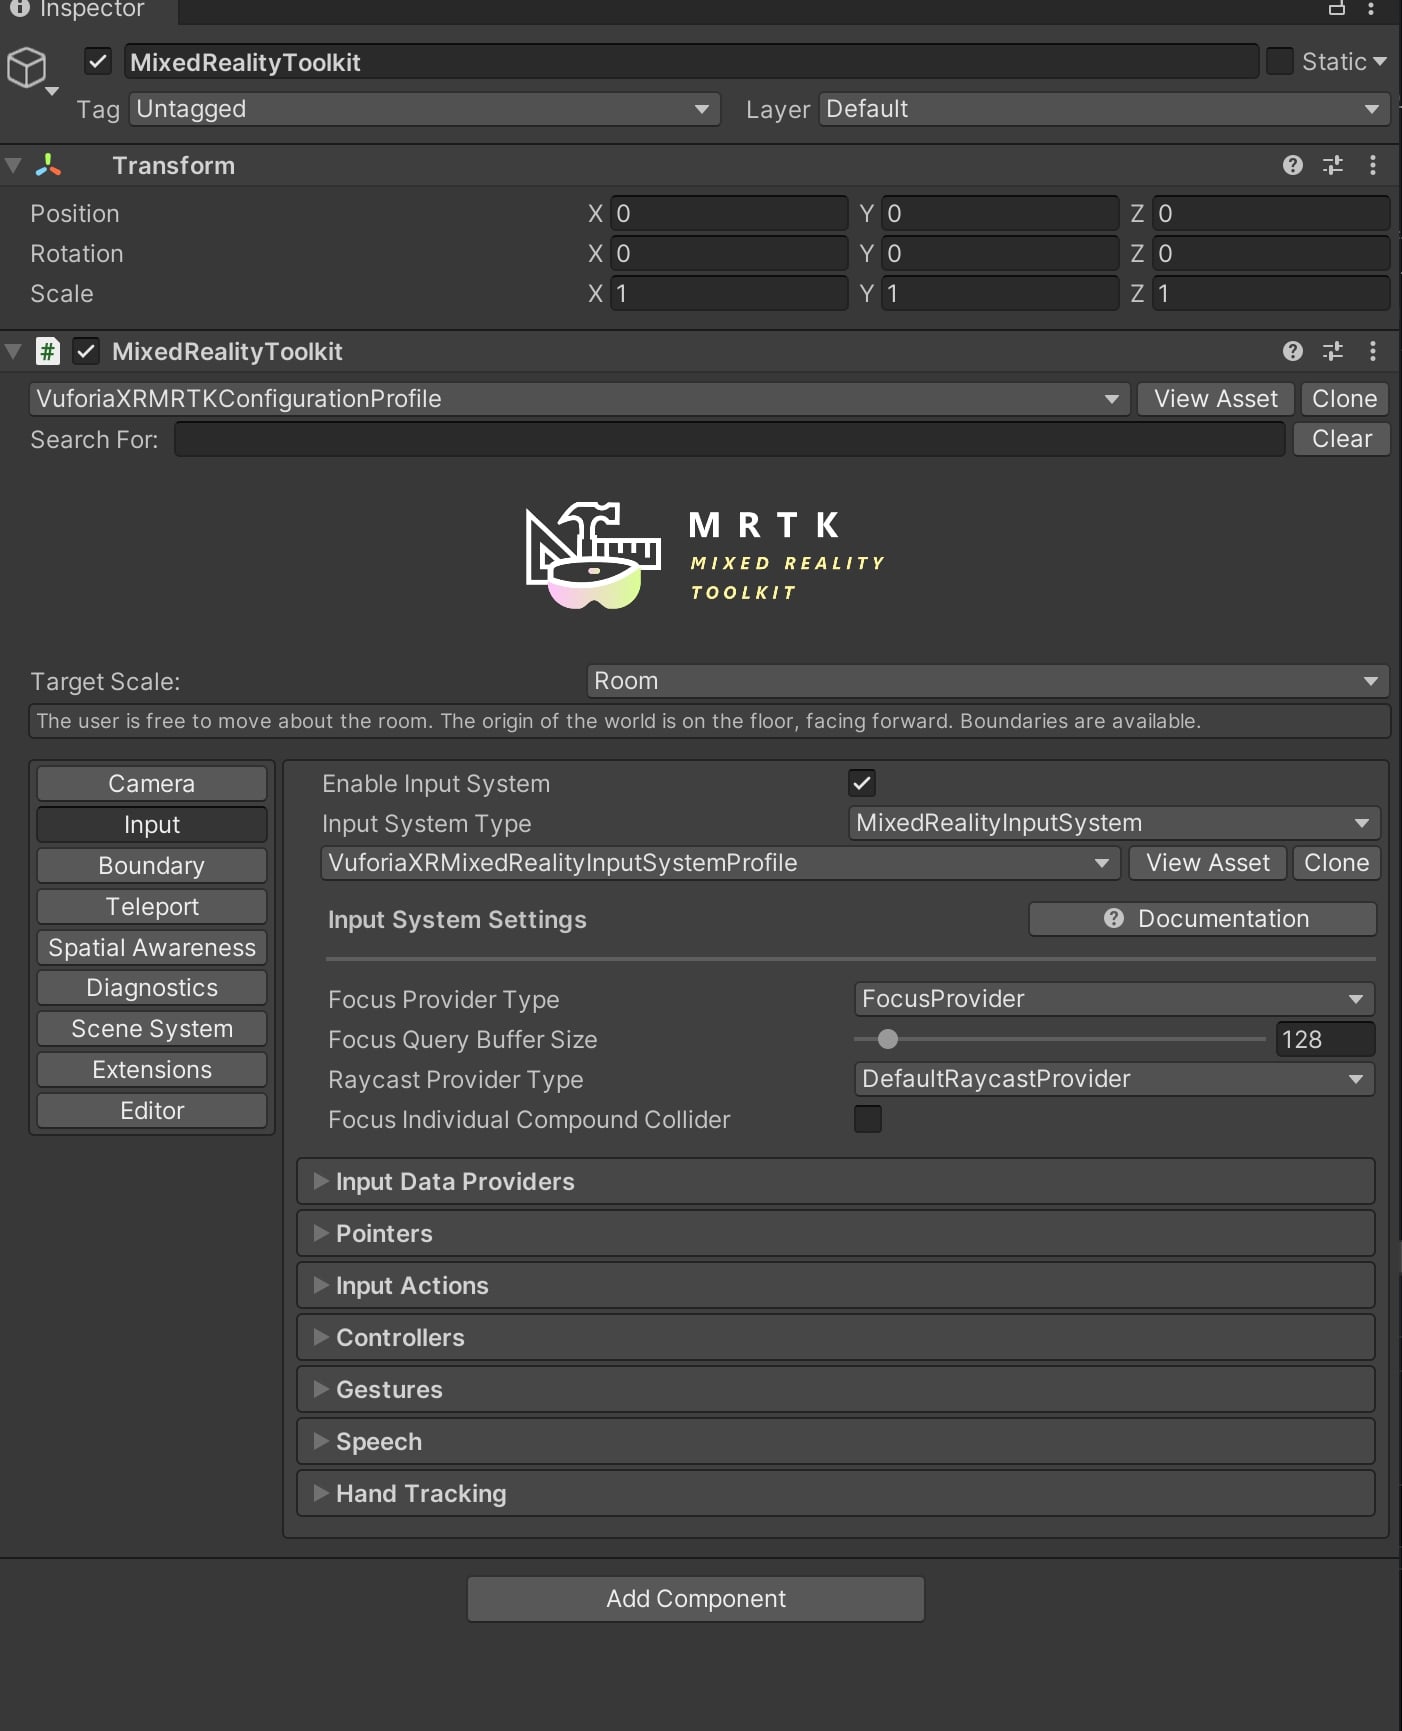
Task: Expand the Speech section
Action: 836,1441
